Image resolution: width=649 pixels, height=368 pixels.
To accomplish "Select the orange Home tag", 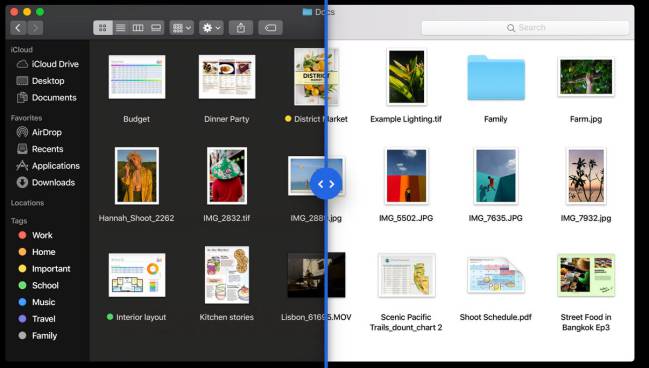I will click(x=37, y=252).
